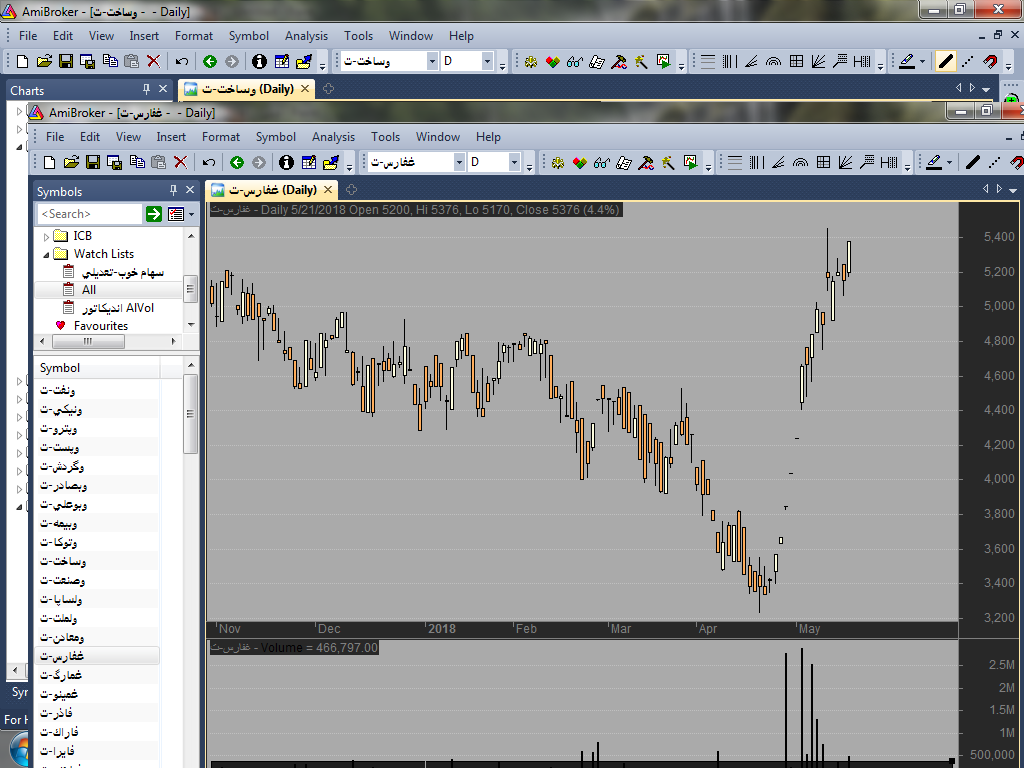Image resolution: width=1024 pixels, height=768 pixels.
Task: Select the grid drawing tool in front window
Action: pos(824,163)
